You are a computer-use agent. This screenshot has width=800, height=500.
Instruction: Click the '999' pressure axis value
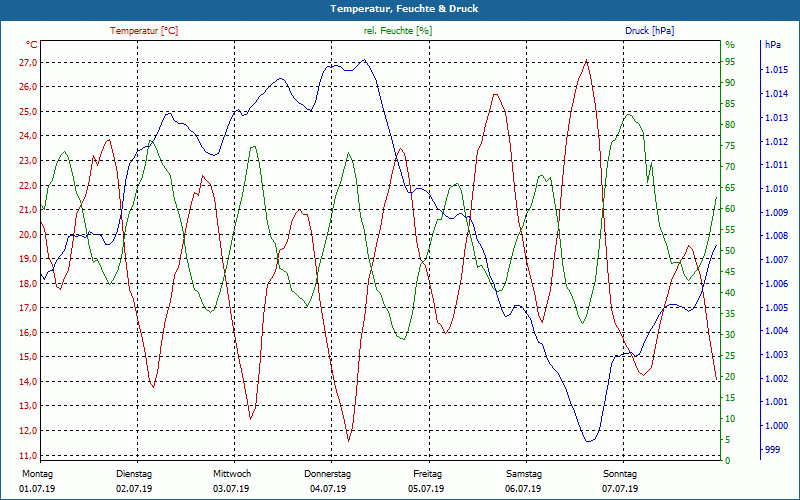point(772,449)
